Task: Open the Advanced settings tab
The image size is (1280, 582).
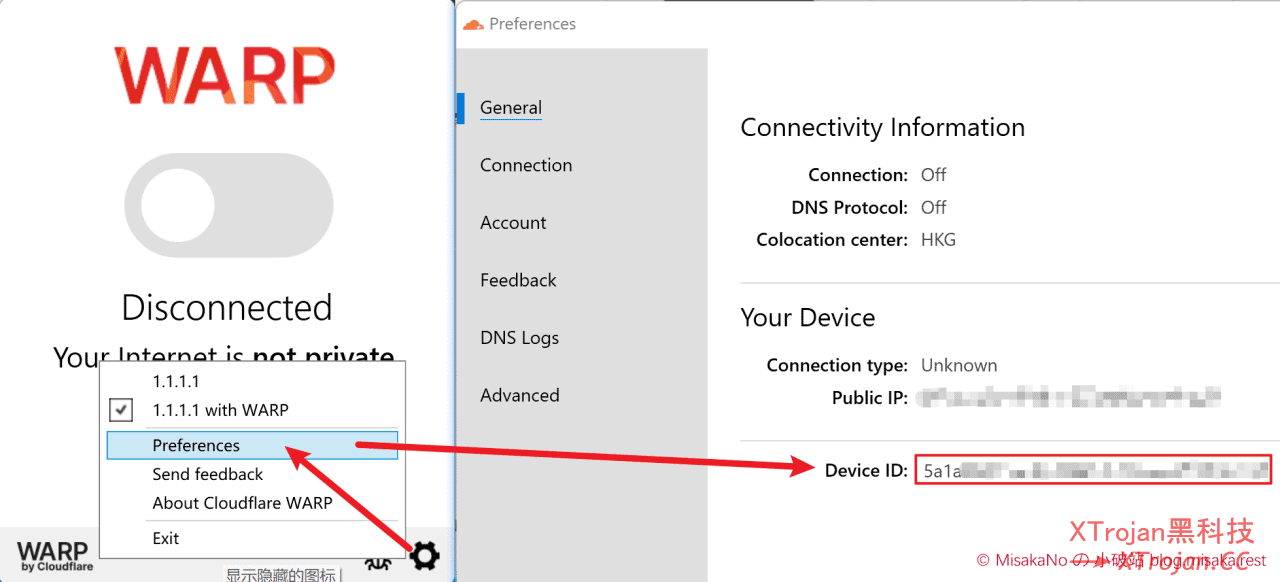Action: click(519, 395)
